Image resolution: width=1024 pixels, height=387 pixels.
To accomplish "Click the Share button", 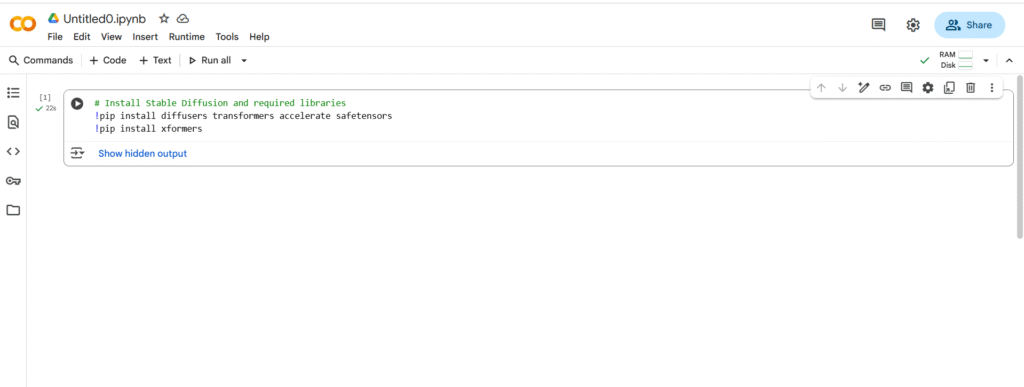I will (x=969, y=25).
